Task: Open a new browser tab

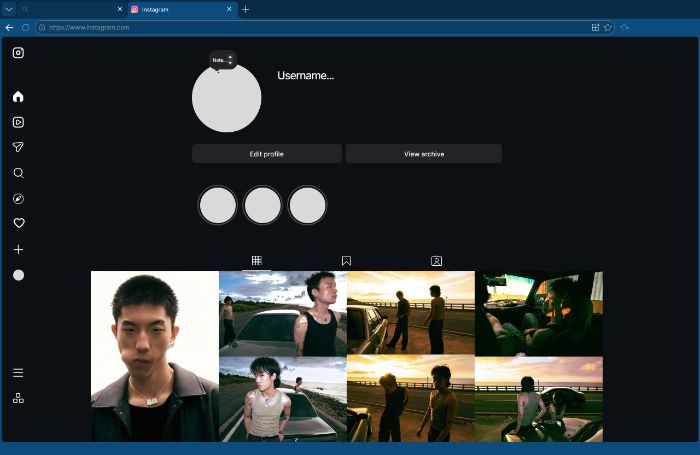Action: [x=246, y=9]
